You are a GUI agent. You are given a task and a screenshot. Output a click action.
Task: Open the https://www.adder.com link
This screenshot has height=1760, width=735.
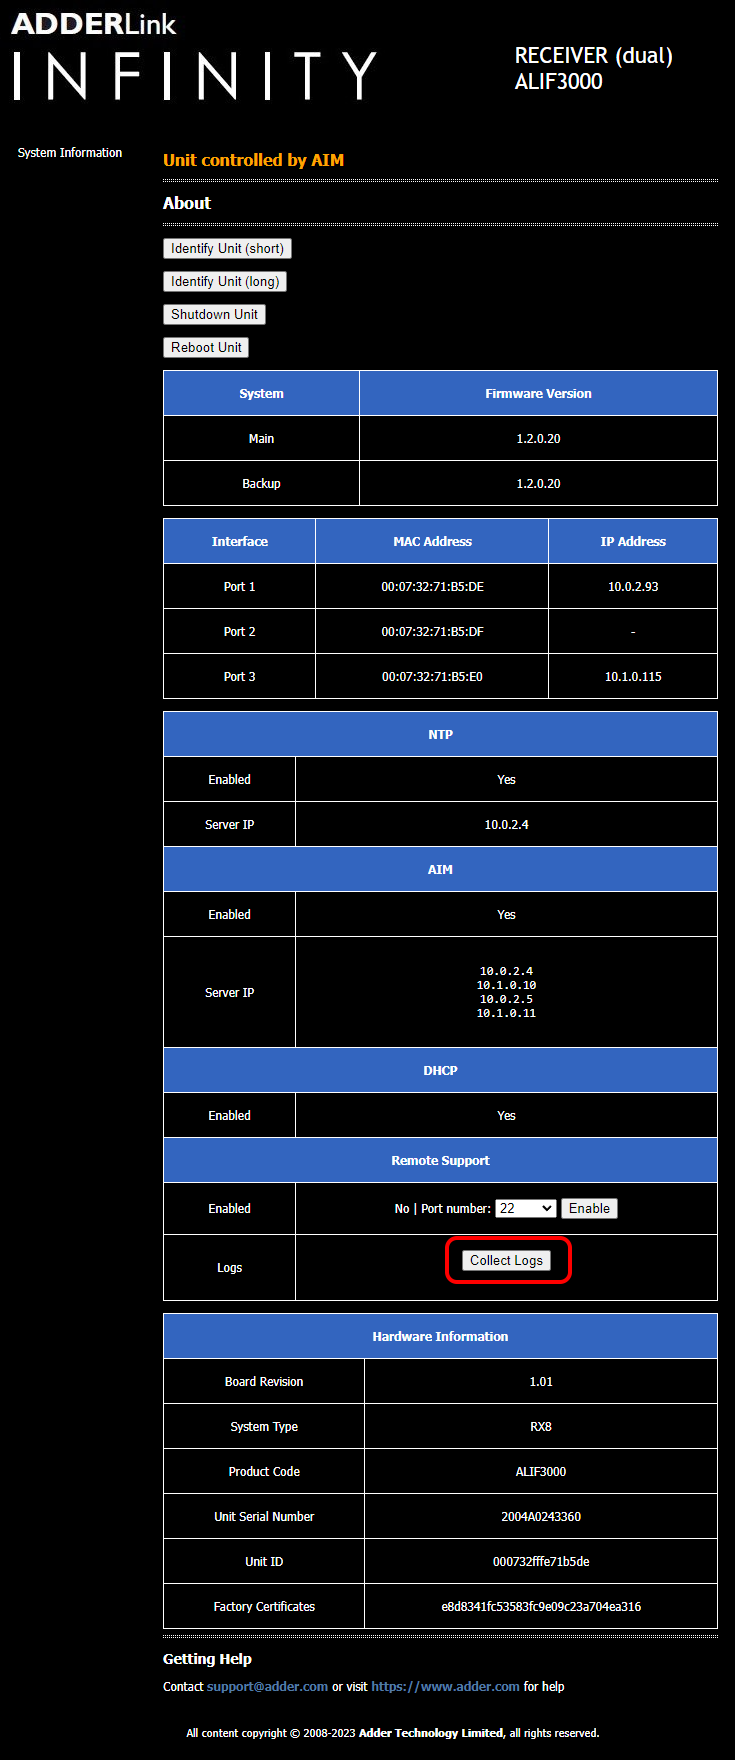point(445,1686)
